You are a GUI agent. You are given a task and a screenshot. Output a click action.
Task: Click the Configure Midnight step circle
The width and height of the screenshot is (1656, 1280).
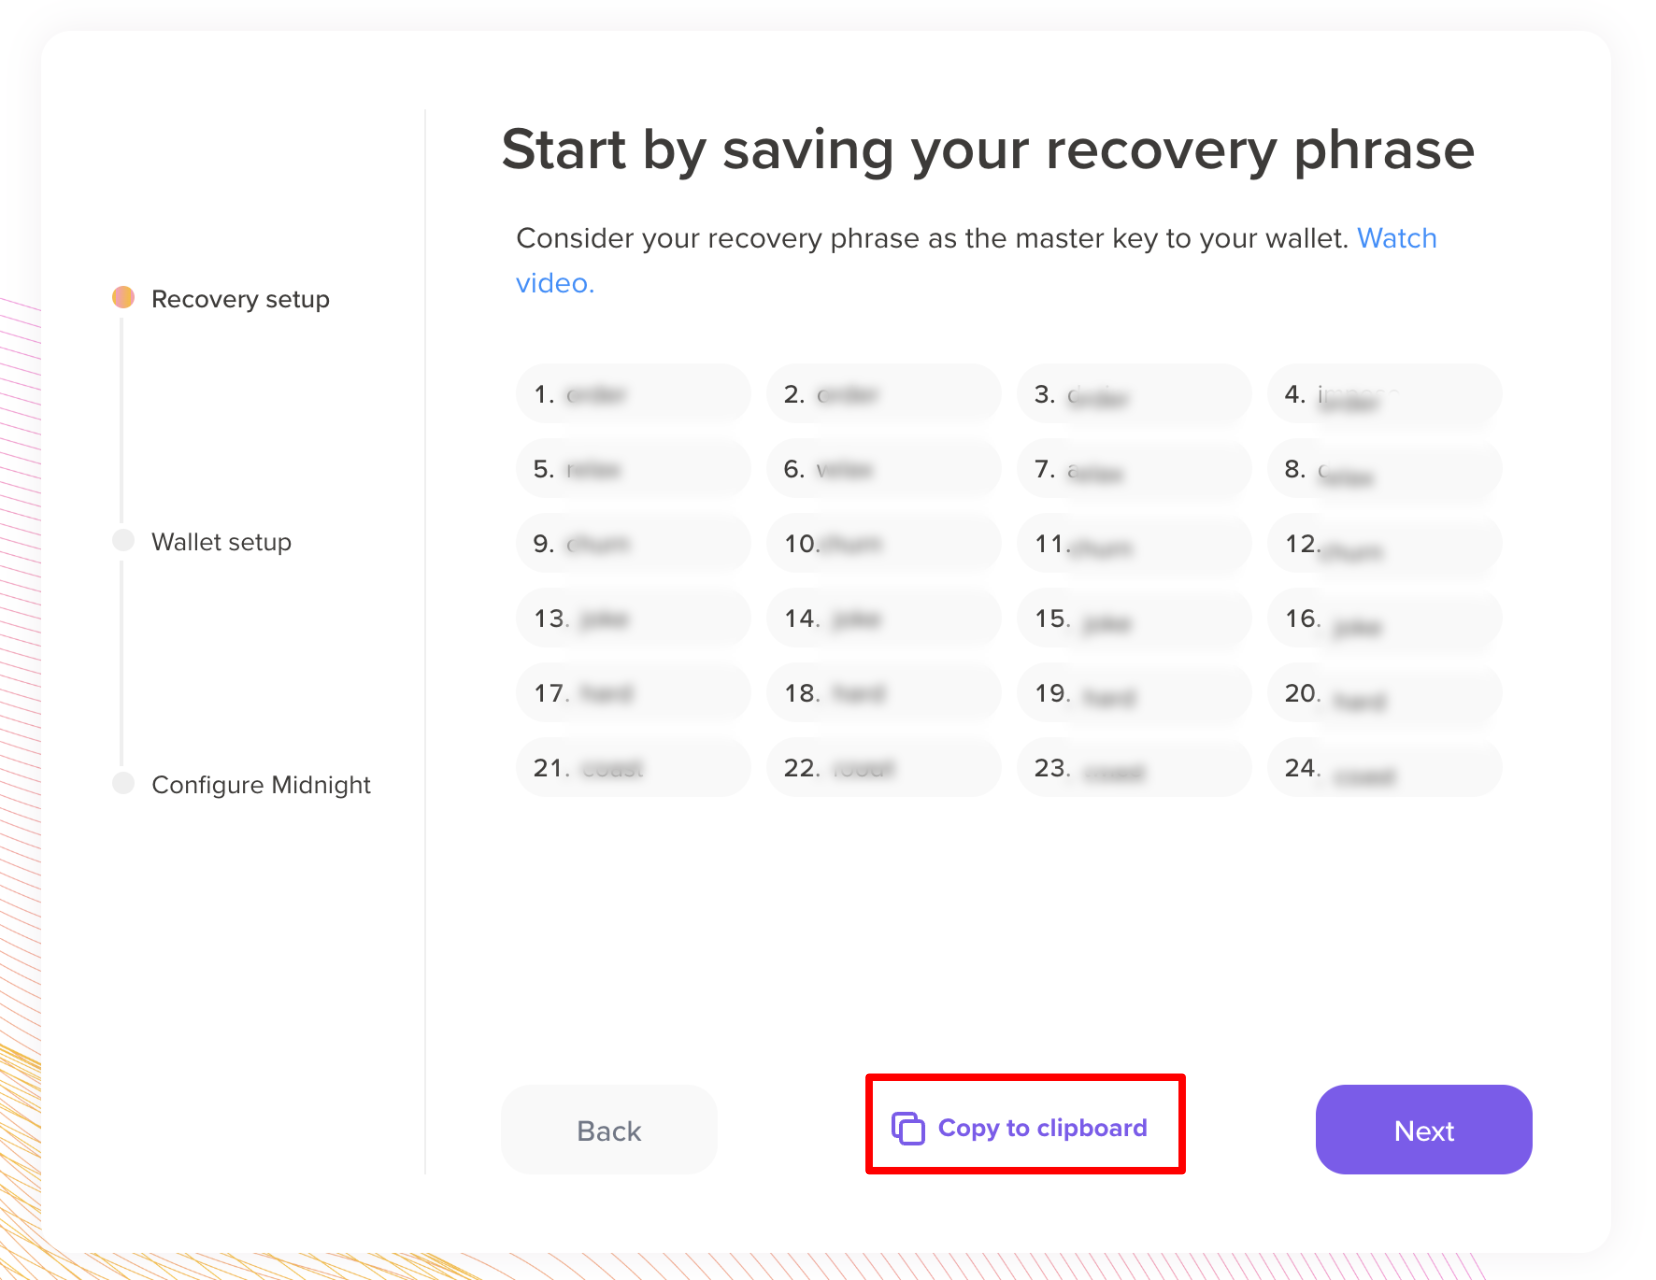coord(123,783)
